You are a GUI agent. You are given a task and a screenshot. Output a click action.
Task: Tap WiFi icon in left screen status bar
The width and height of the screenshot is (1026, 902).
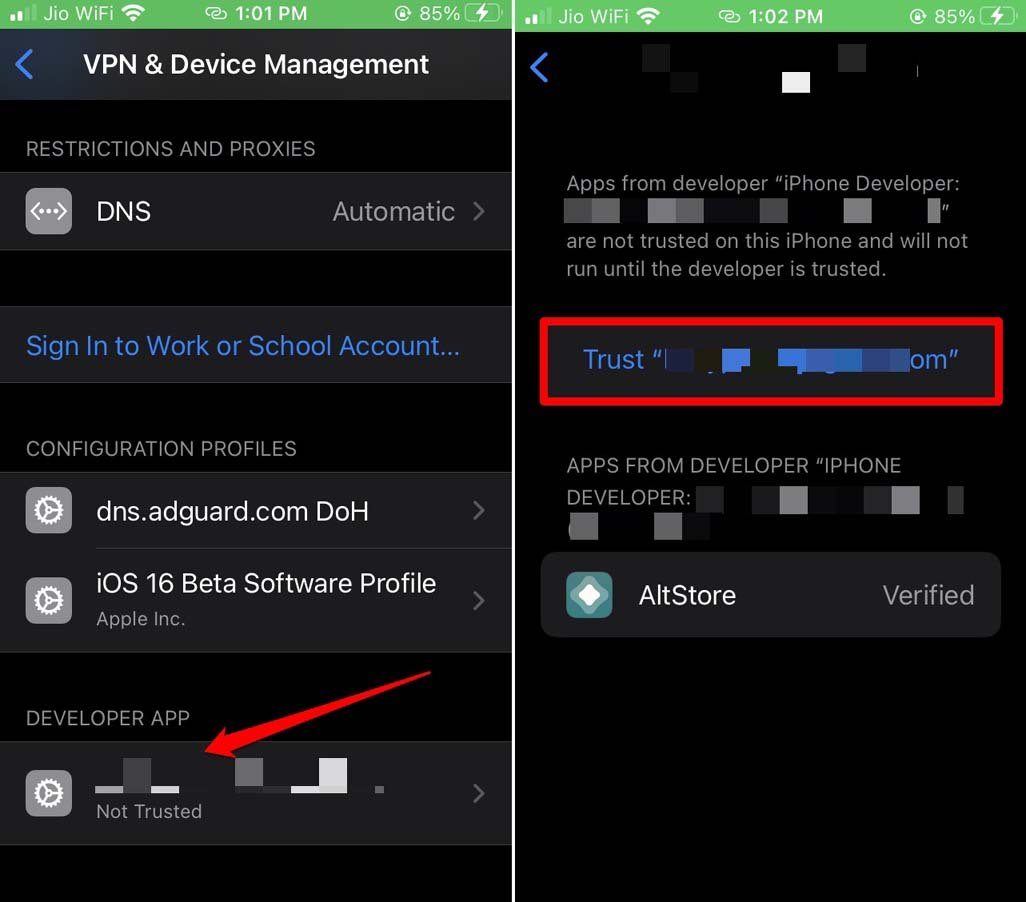click(133, 13)
